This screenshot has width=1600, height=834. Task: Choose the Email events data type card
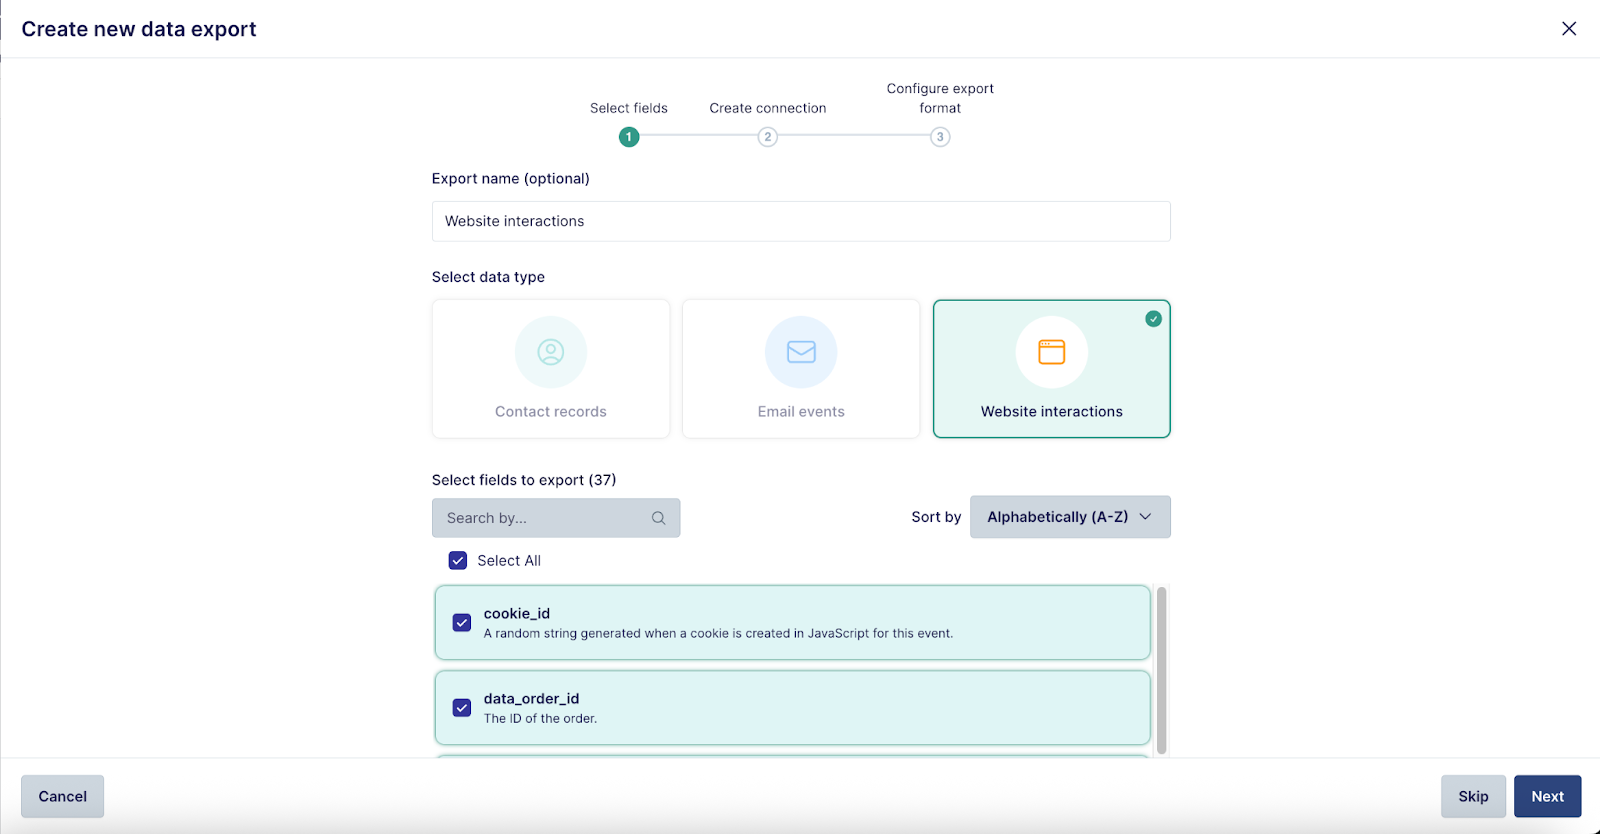[x=801, y=369]
